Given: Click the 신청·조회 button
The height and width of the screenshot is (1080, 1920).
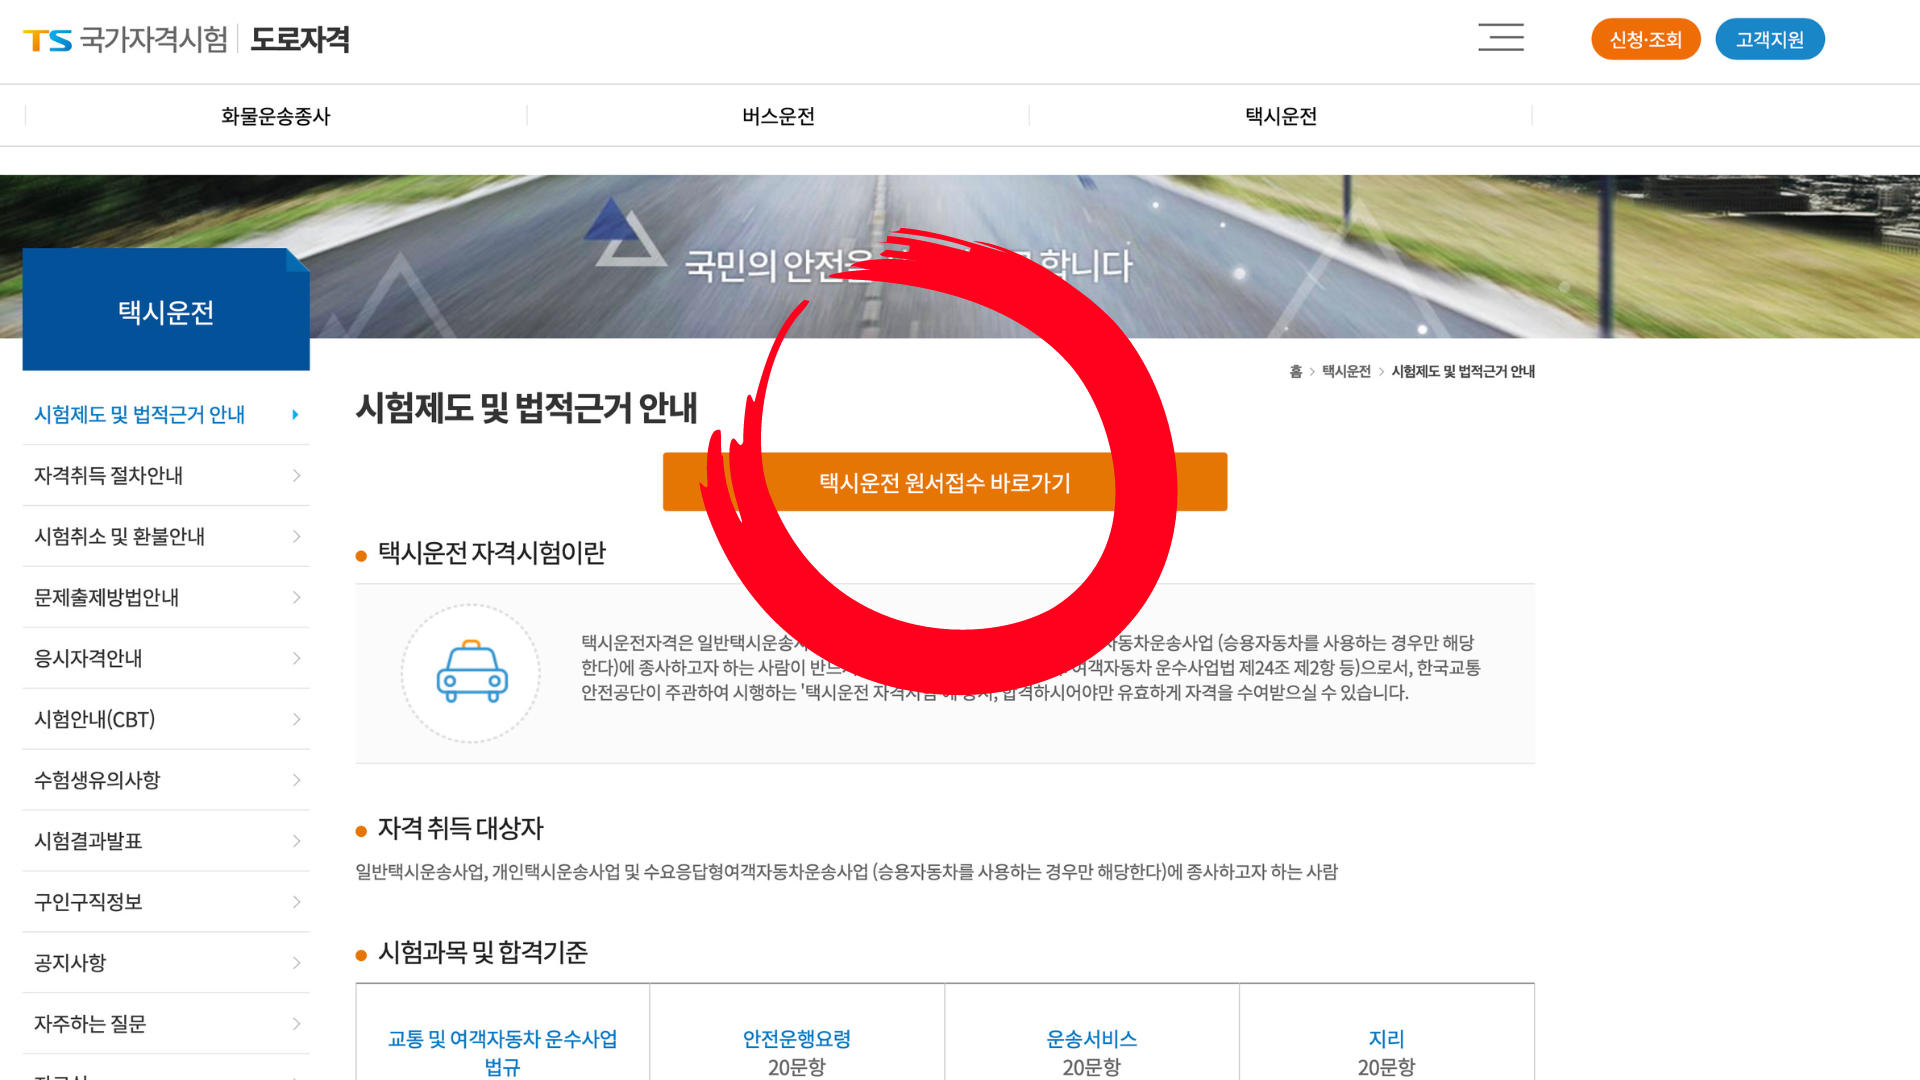Looking at the screenshot, I should point(1646,40).
